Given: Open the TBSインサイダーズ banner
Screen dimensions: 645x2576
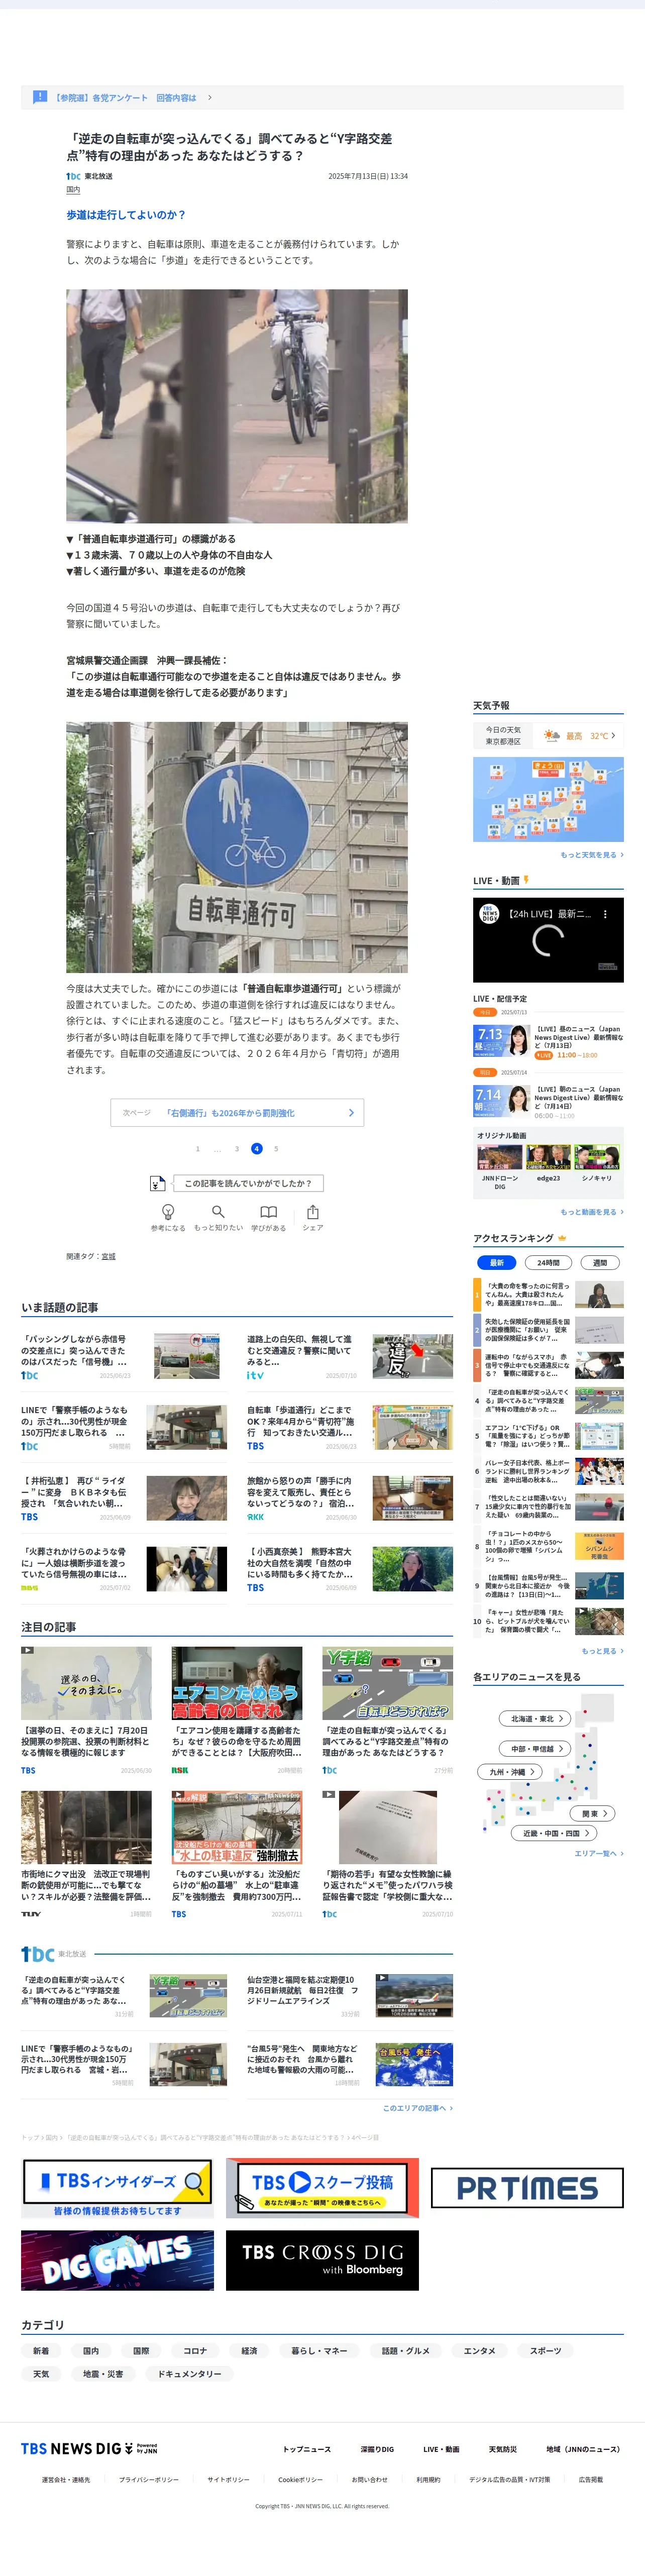Looking at the screenshot, I should pyautogui.click(x=117, y=2188).
